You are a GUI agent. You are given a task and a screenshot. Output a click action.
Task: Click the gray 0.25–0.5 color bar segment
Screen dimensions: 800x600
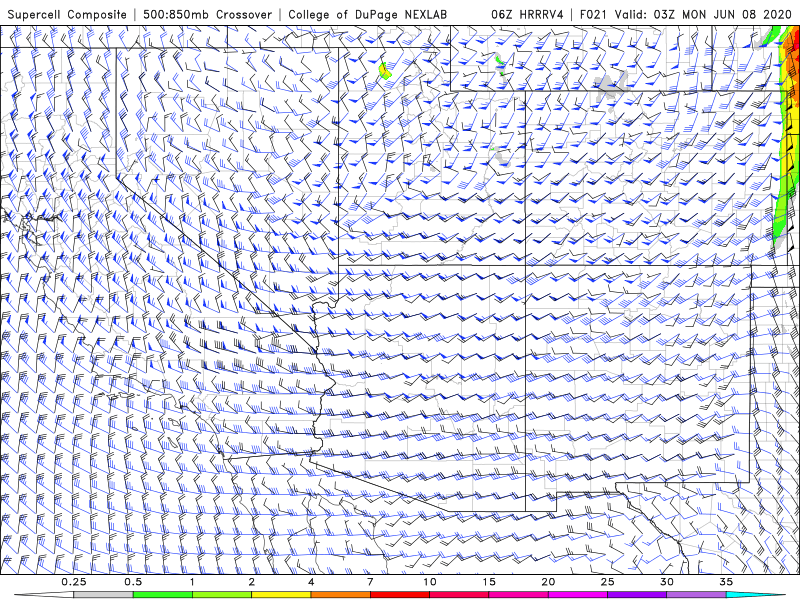[103, 595]
